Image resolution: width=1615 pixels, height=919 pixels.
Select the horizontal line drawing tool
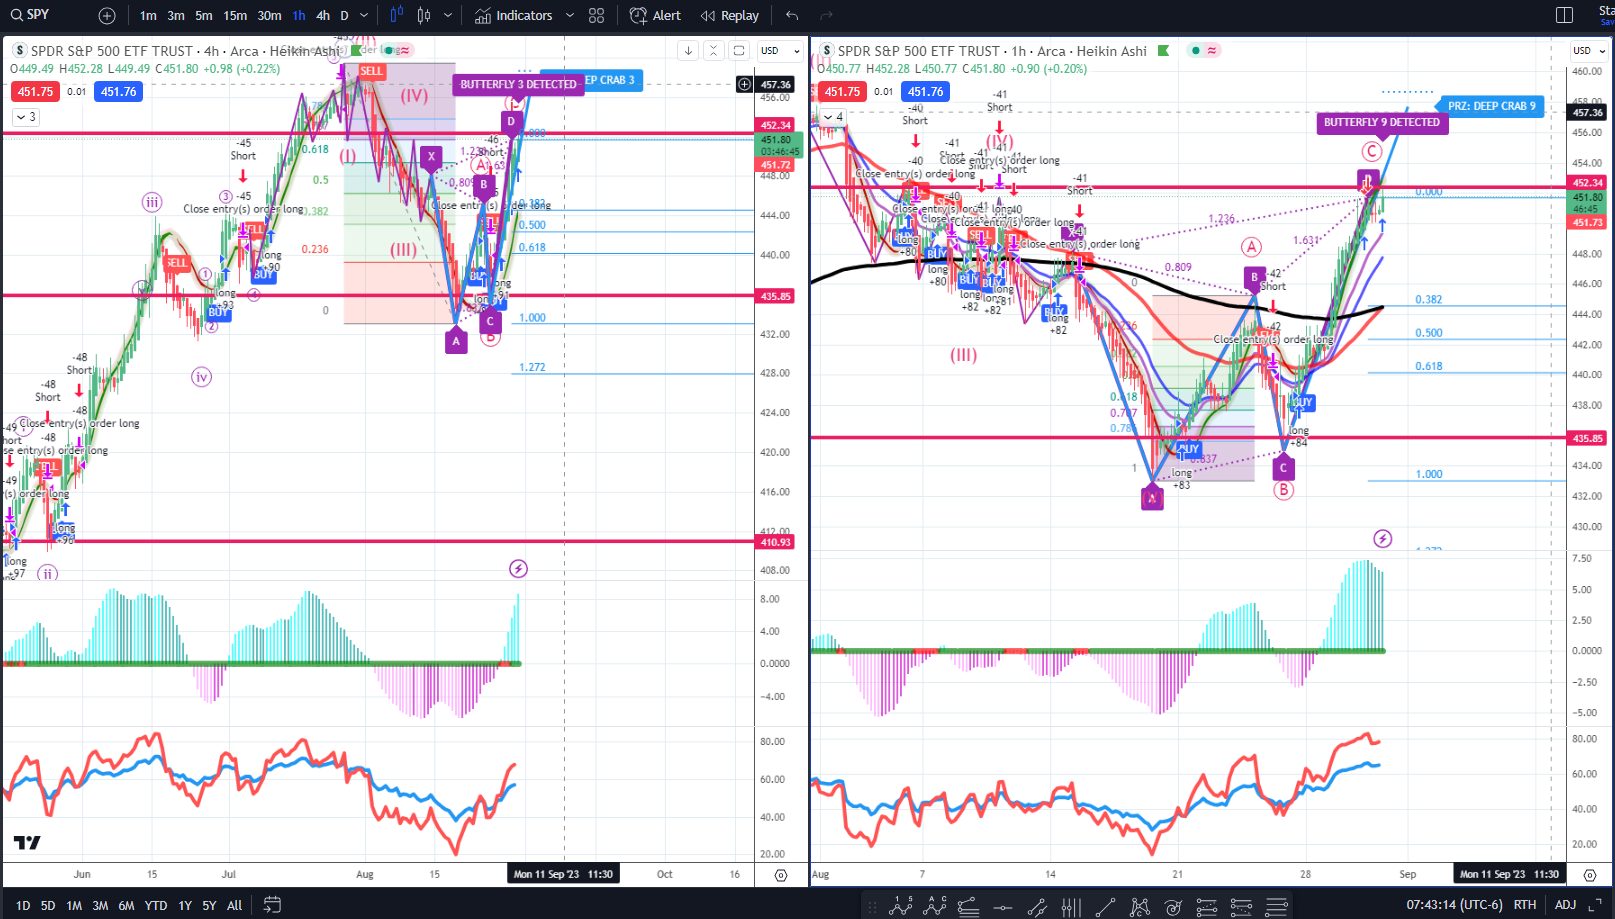pyautogui.click(x=1003, y=907)
